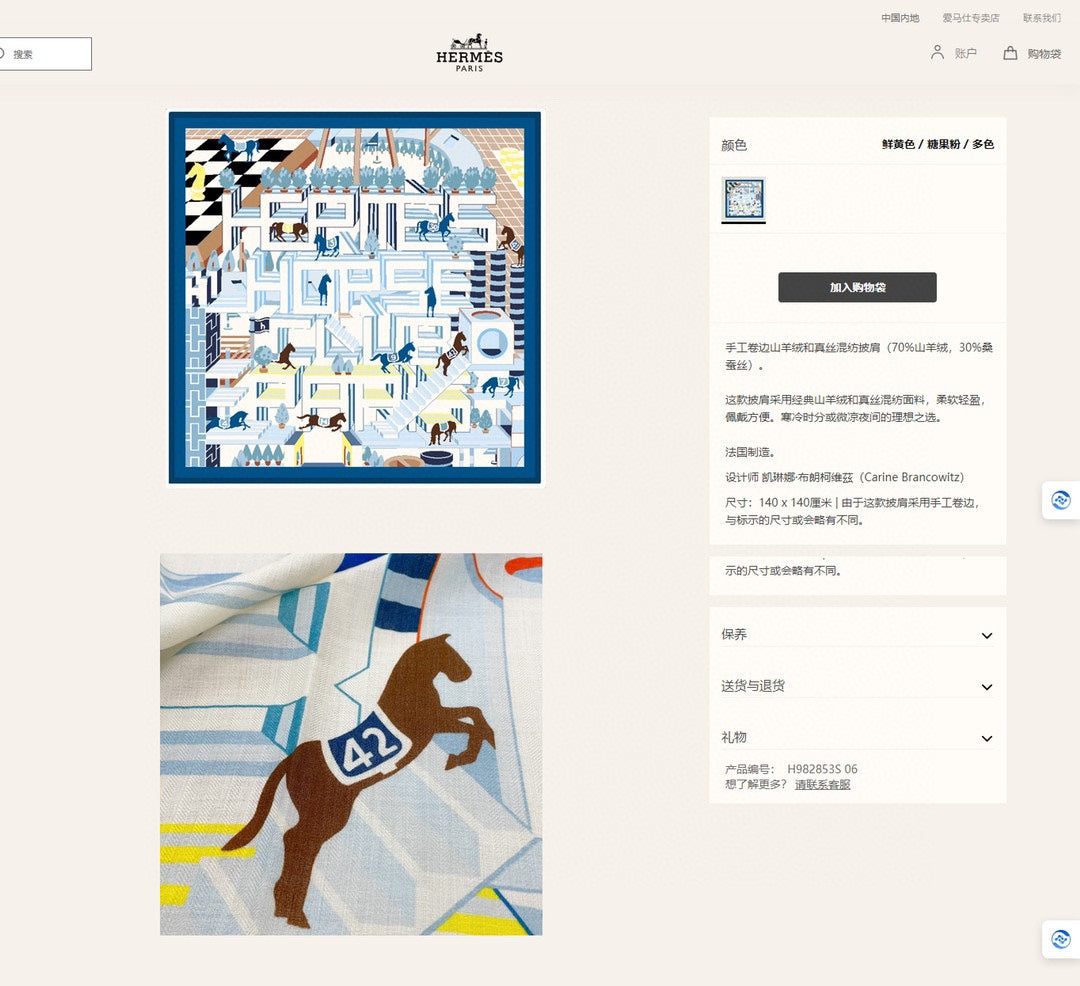Open the full scarf product image

355,298
